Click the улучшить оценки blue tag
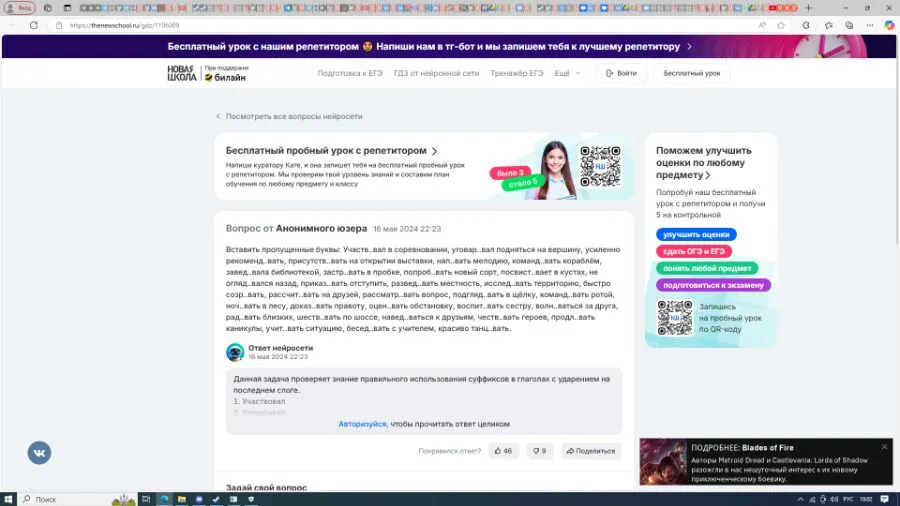Viewport: 900px width, 506px height. (x=696, y=235)
